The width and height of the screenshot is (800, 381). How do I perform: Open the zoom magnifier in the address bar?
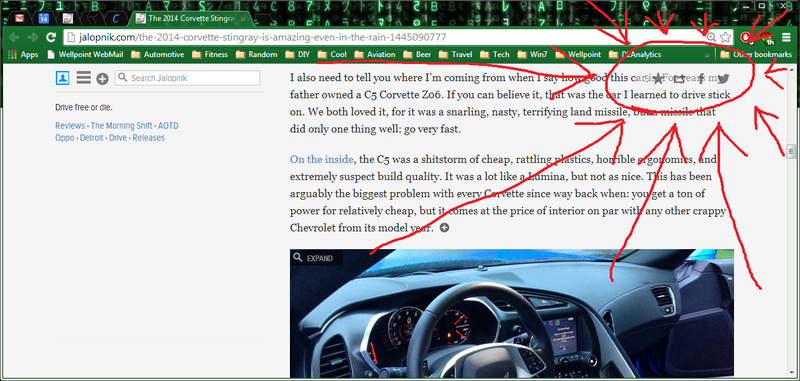pos(711,37)
